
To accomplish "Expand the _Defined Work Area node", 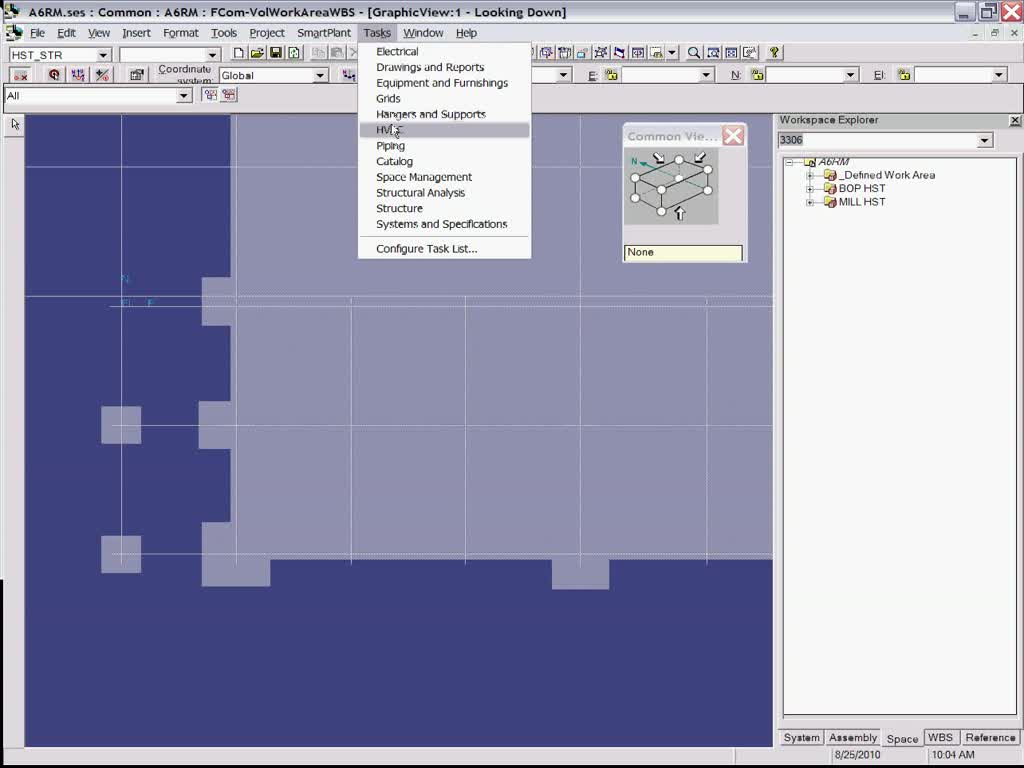I will pos(810,175).
